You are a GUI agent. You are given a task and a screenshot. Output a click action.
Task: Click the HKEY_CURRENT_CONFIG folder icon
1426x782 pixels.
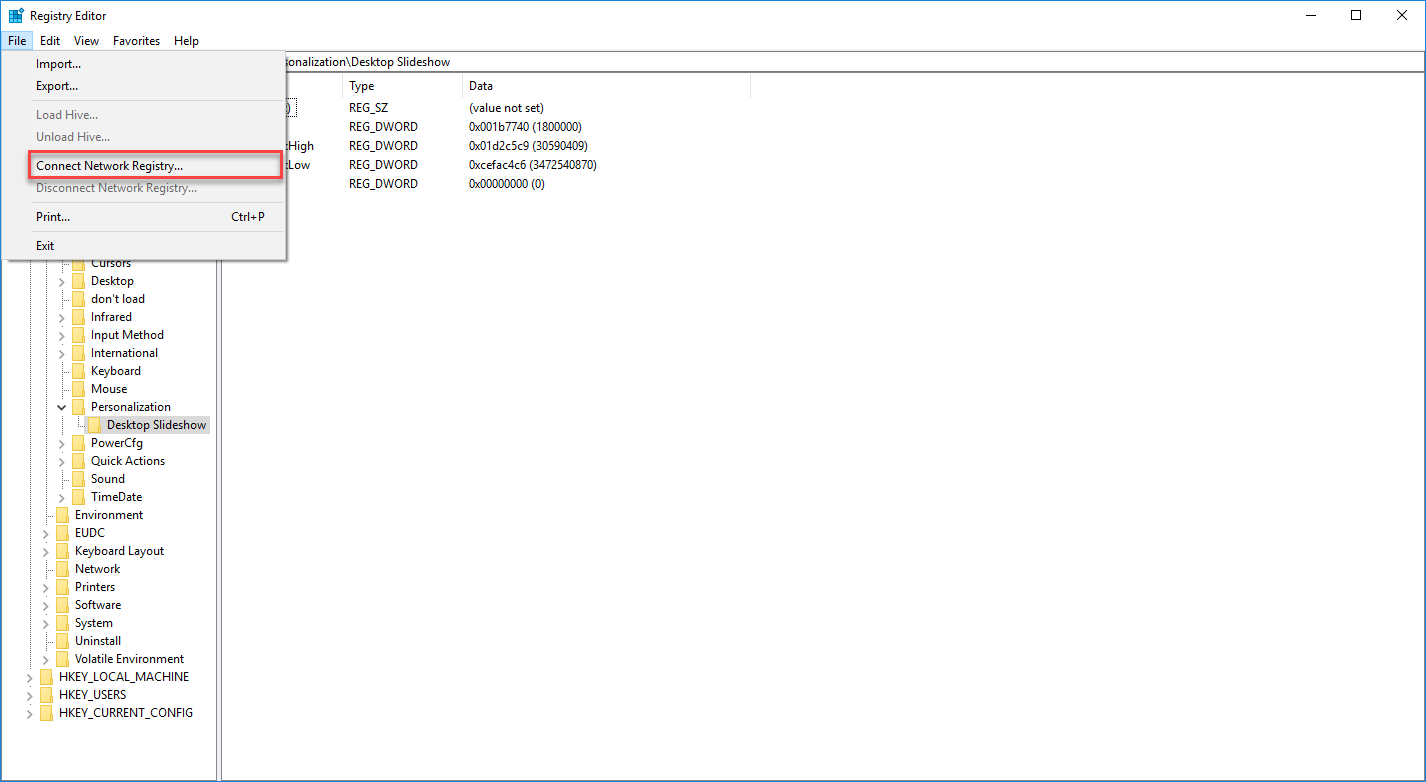[x=47, y=713]
